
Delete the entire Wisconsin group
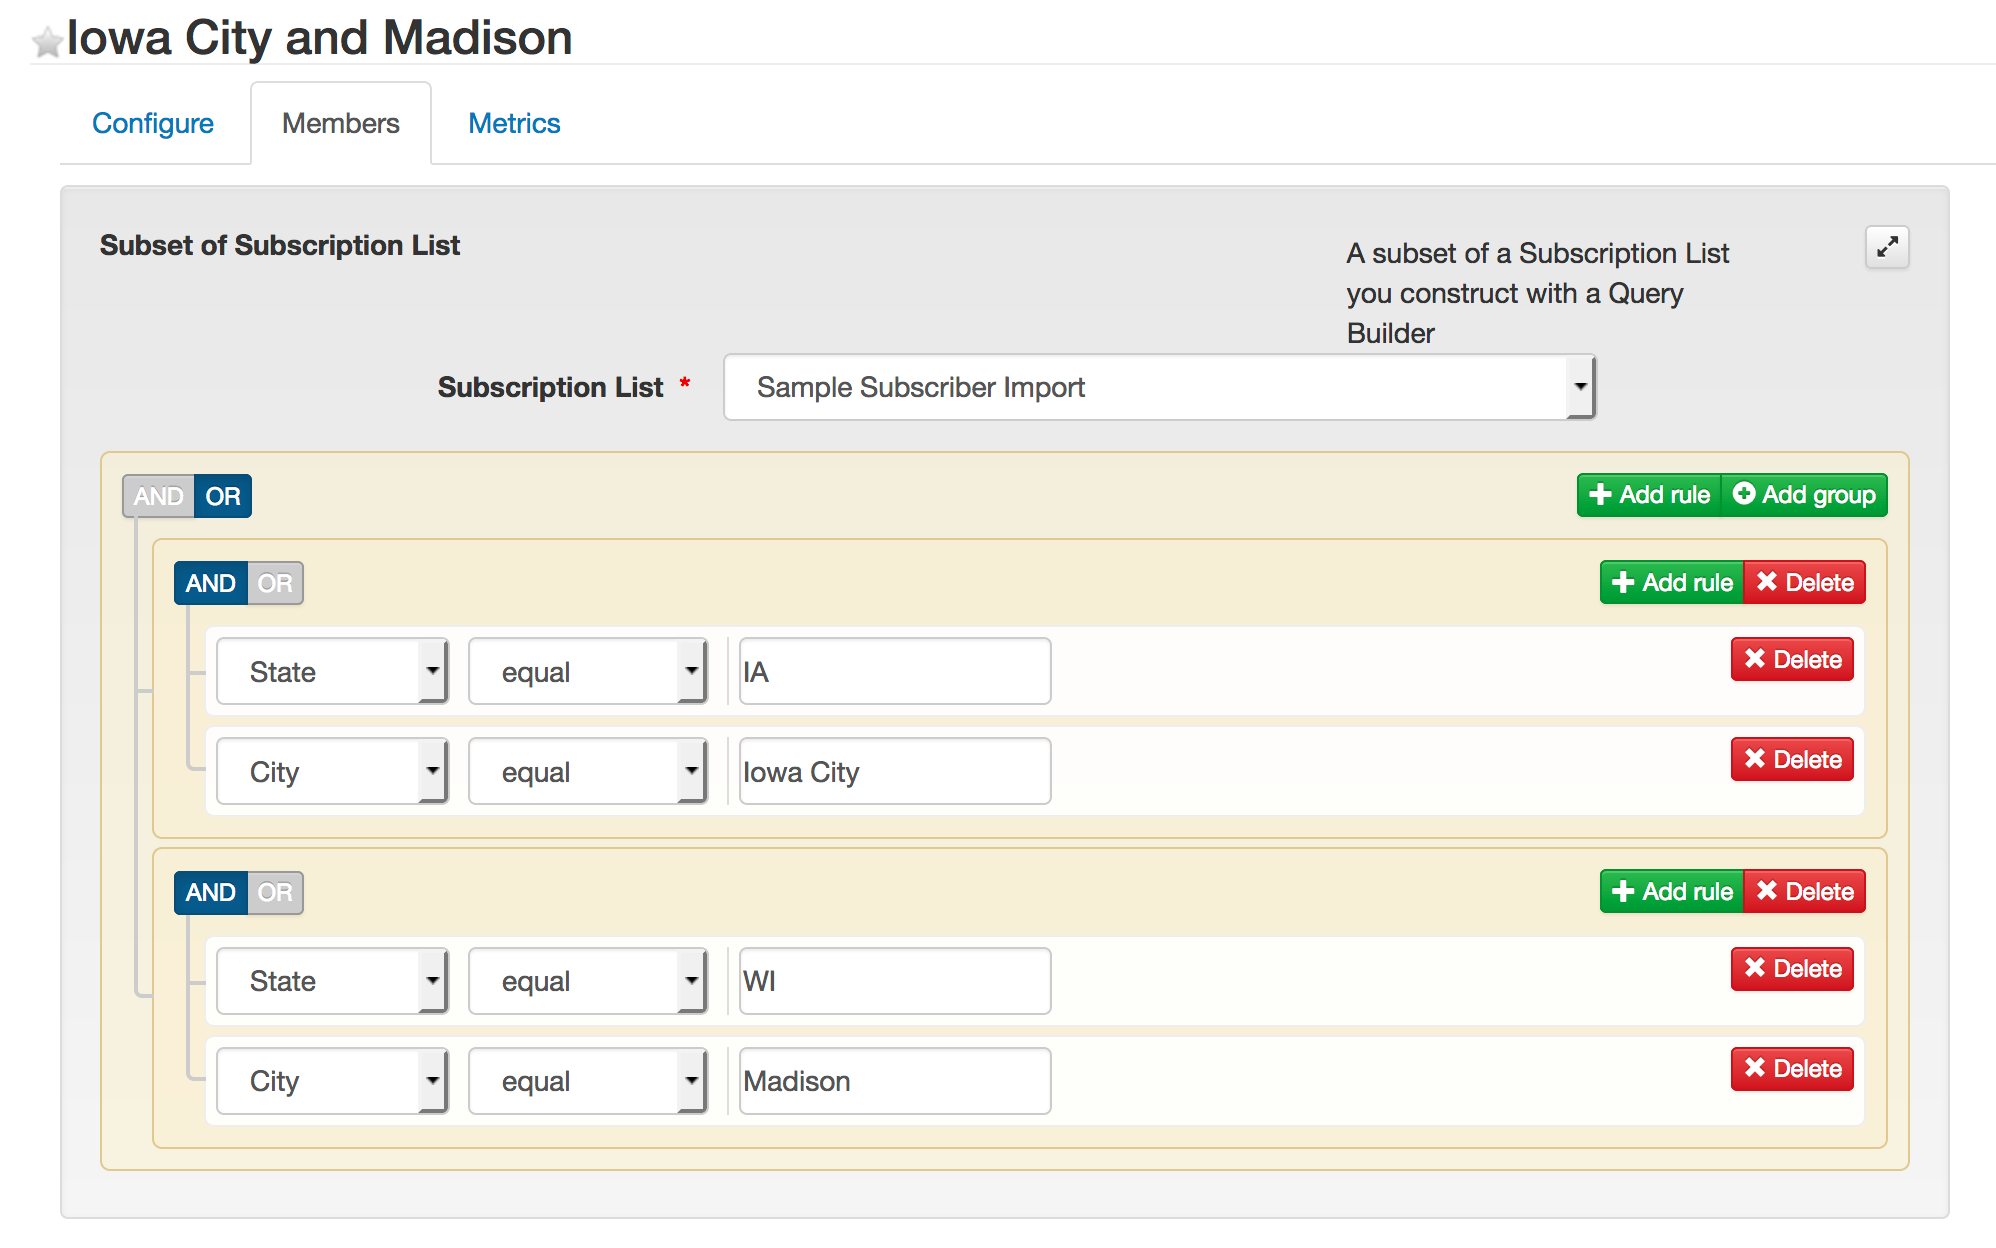tap(1805, 892)
